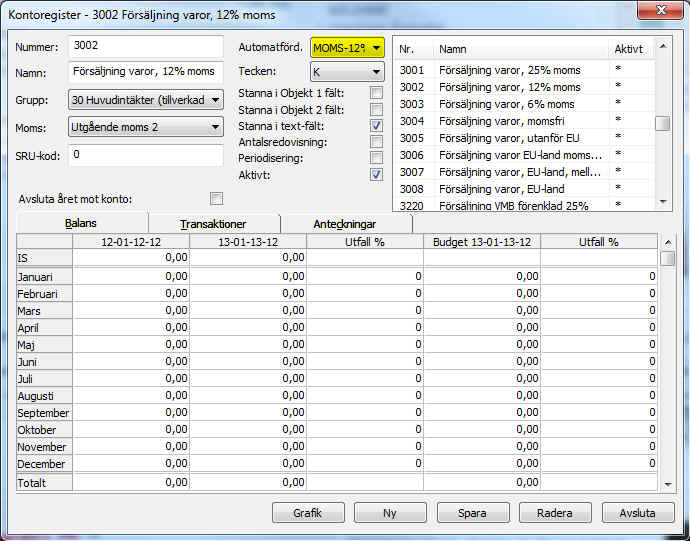Select the Balans tab

[81, 224]
